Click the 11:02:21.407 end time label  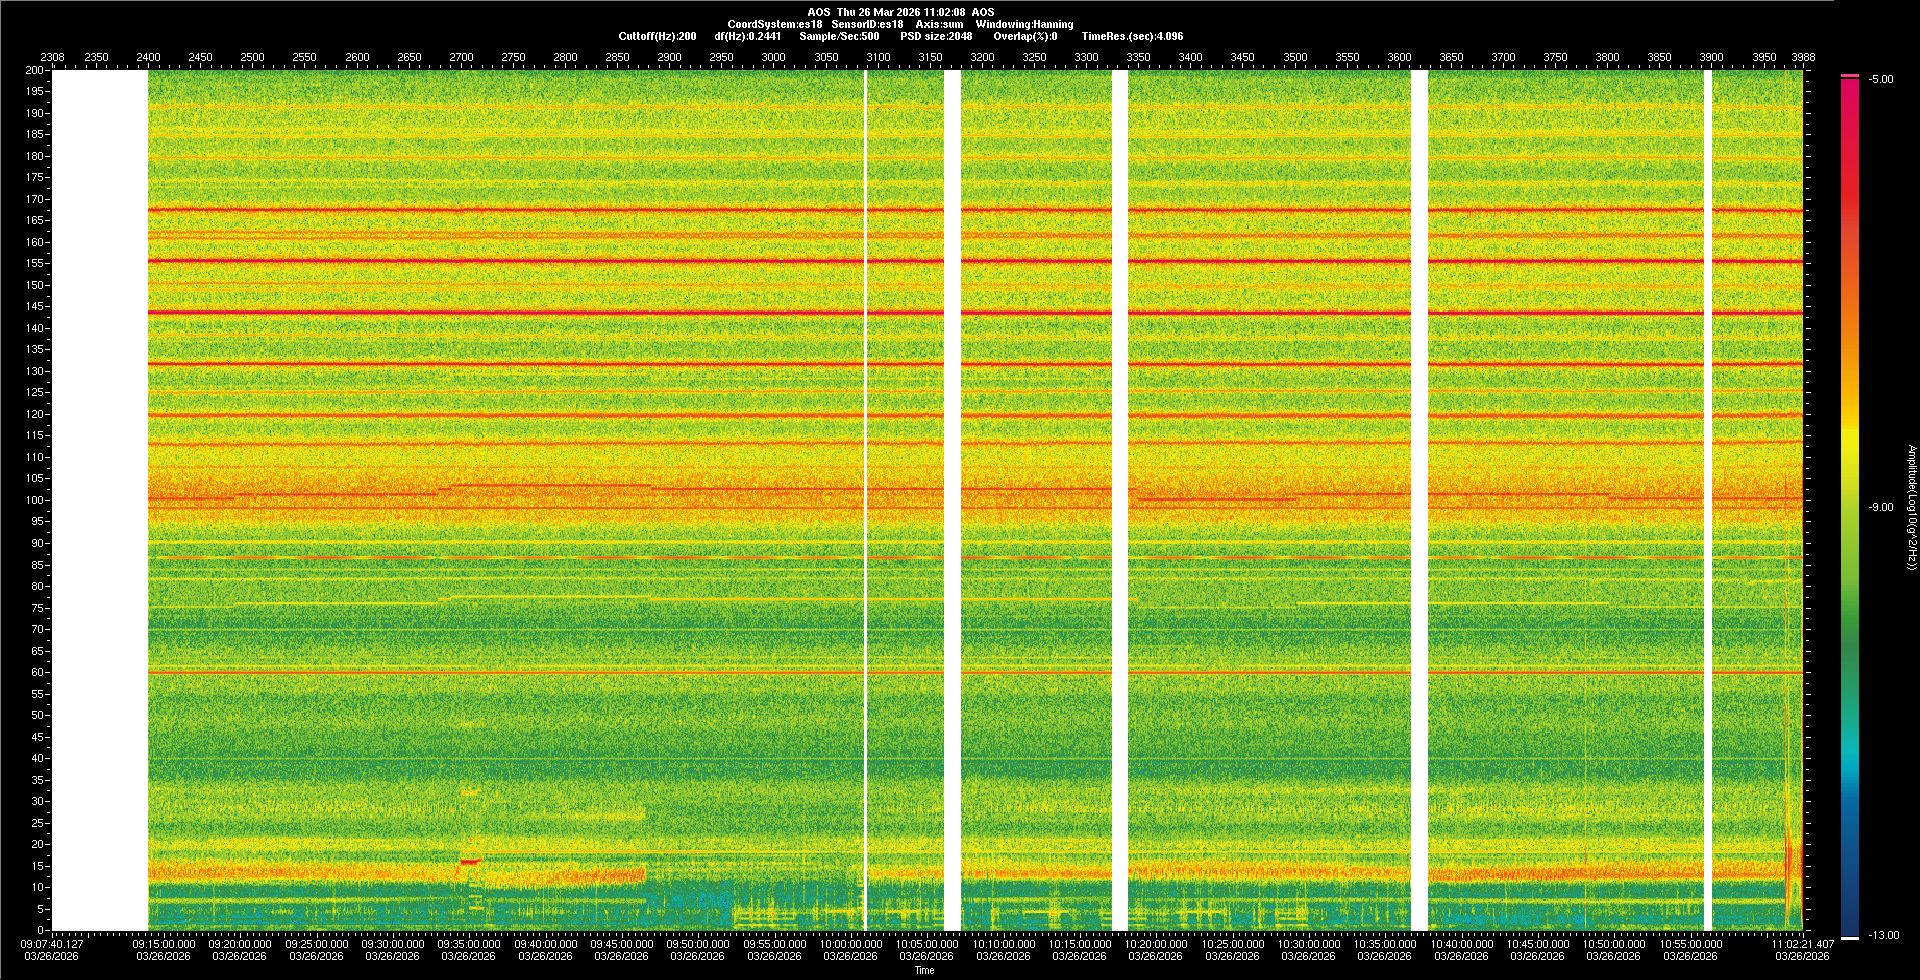[x=1802, y=944]
